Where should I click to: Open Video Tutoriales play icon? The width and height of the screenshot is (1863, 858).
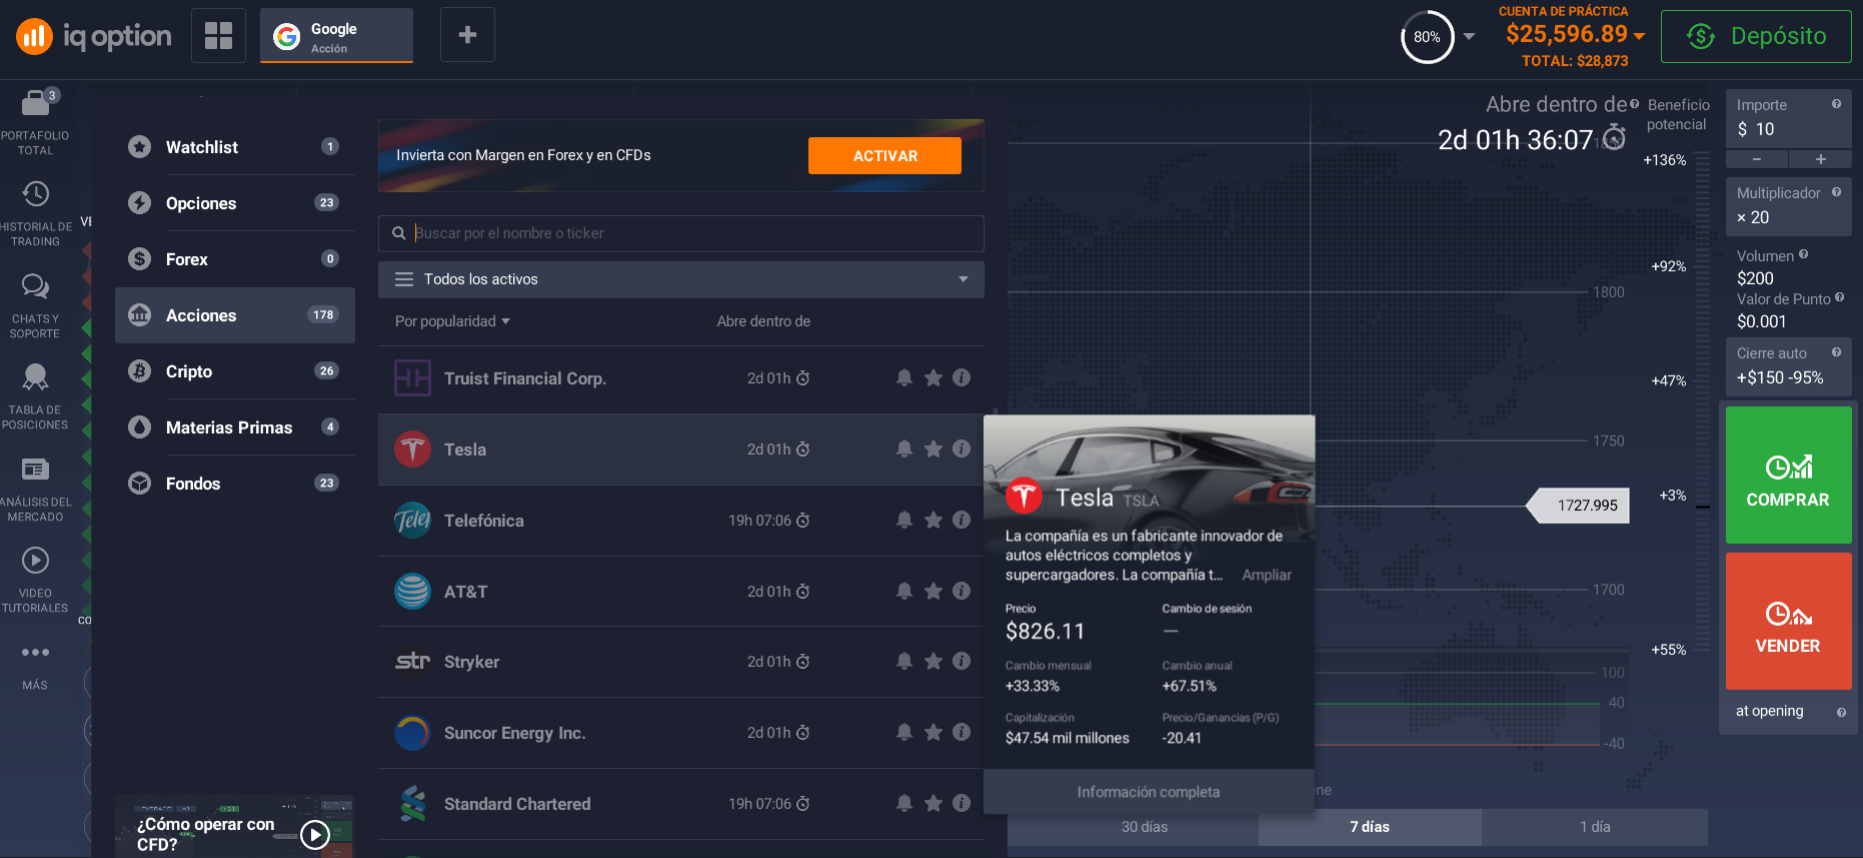[35, 560]
